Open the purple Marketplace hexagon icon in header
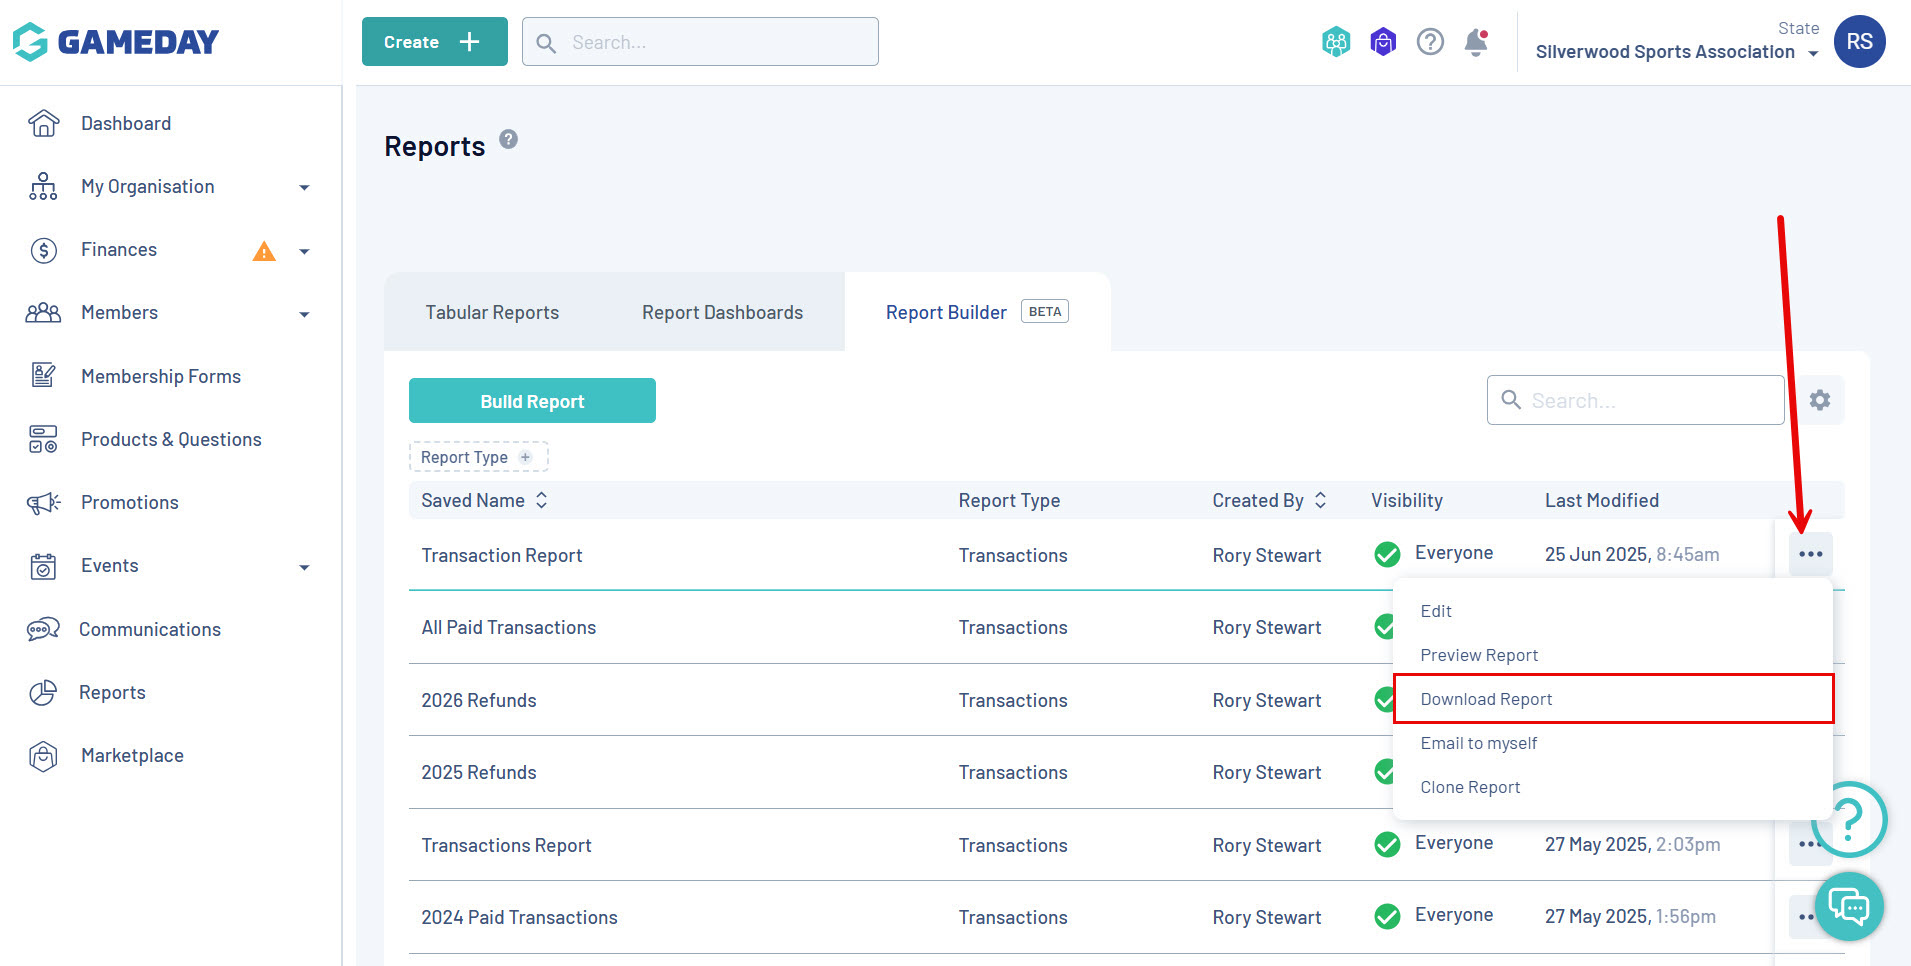 pos(1383,42)
